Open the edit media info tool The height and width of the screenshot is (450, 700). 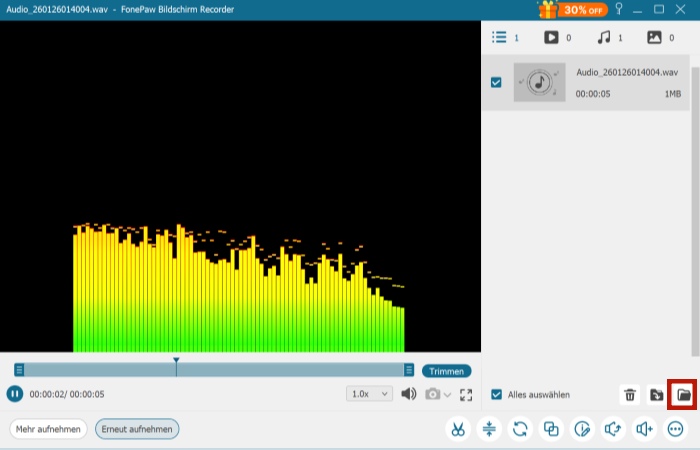pyautogui.click(x=582, y=429)
